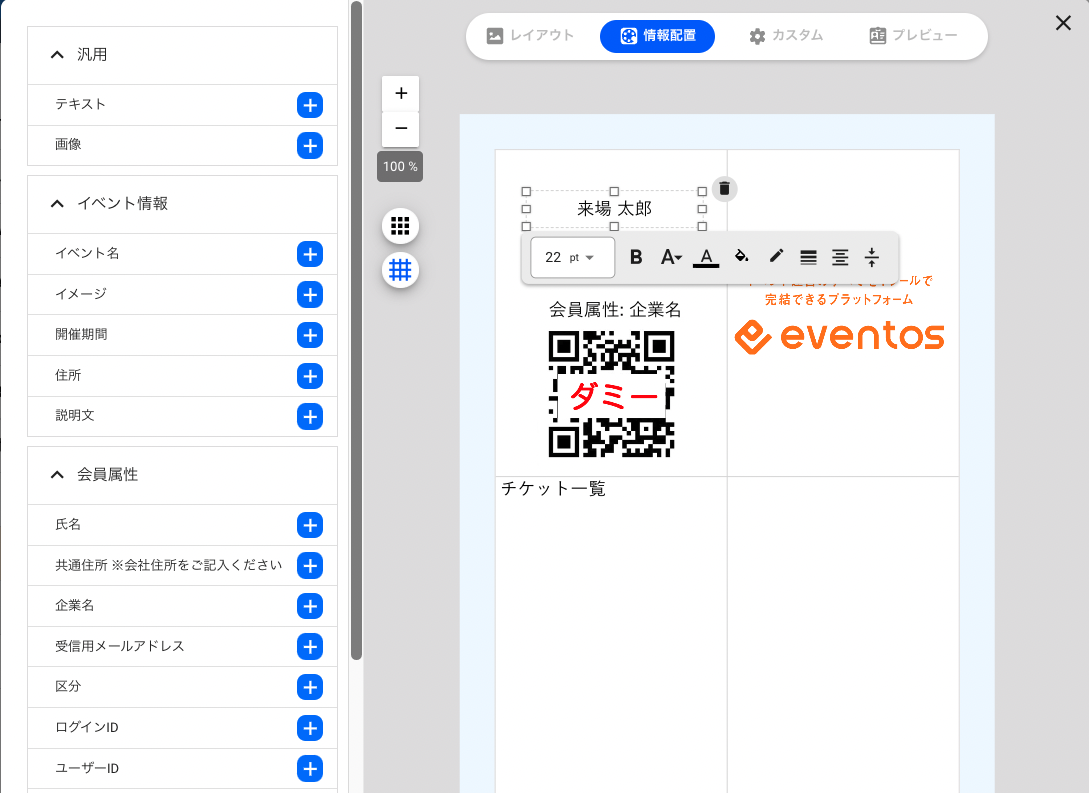The height and width of the screenshot is (793, 1089).
Task: Select the eventos logo image
Action: coord(840,336)
